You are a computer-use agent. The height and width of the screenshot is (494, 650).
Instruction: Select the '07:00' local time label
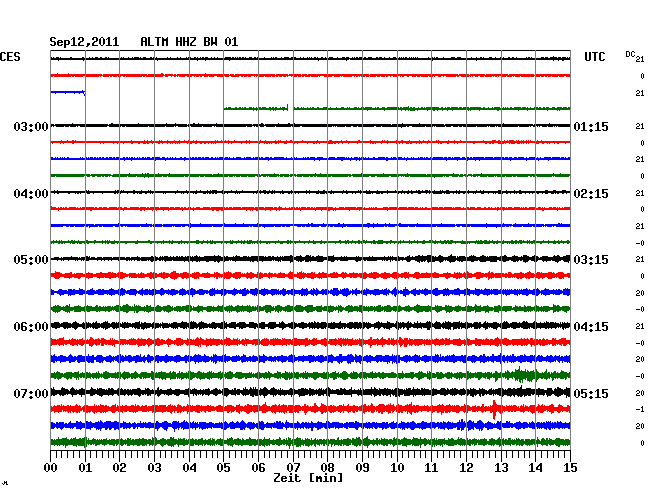click(31, 393)
